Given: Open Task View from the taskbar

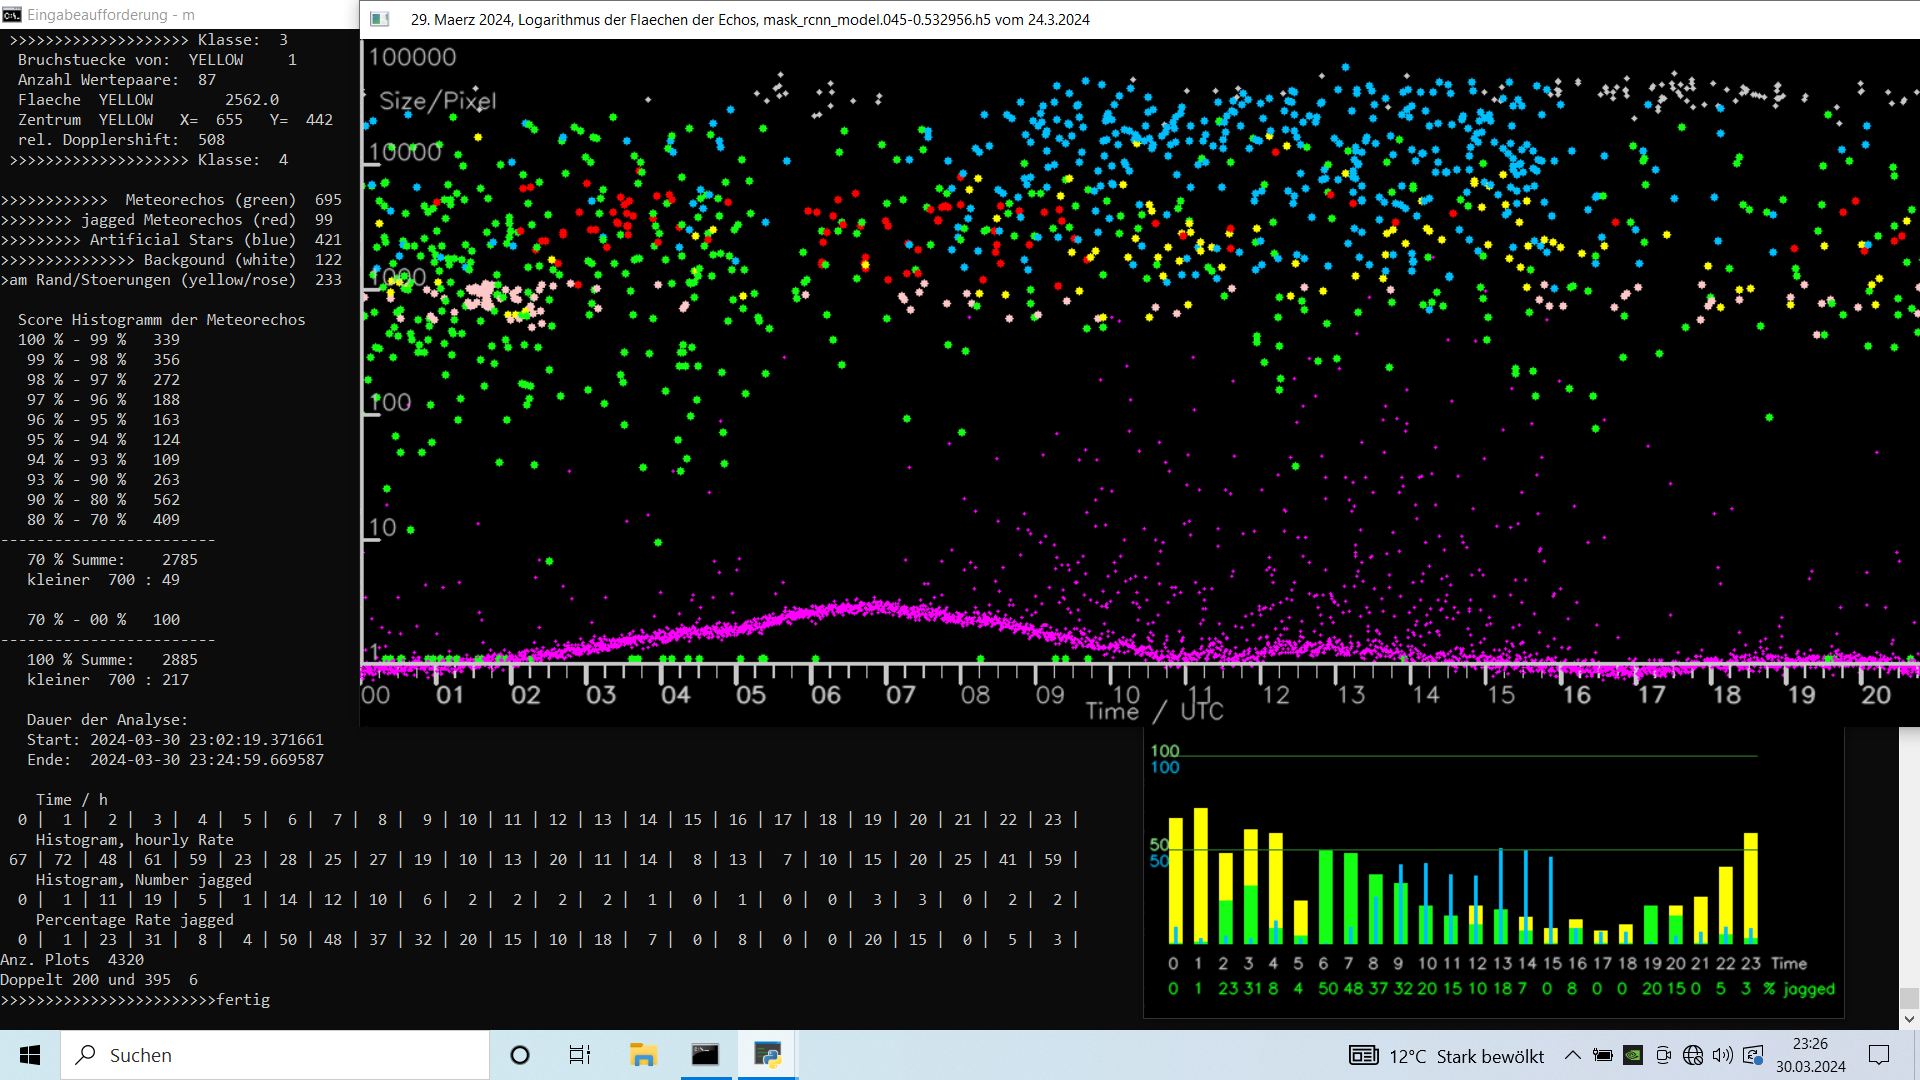Looking at the screenshot, I should (x=580, y=1055).
